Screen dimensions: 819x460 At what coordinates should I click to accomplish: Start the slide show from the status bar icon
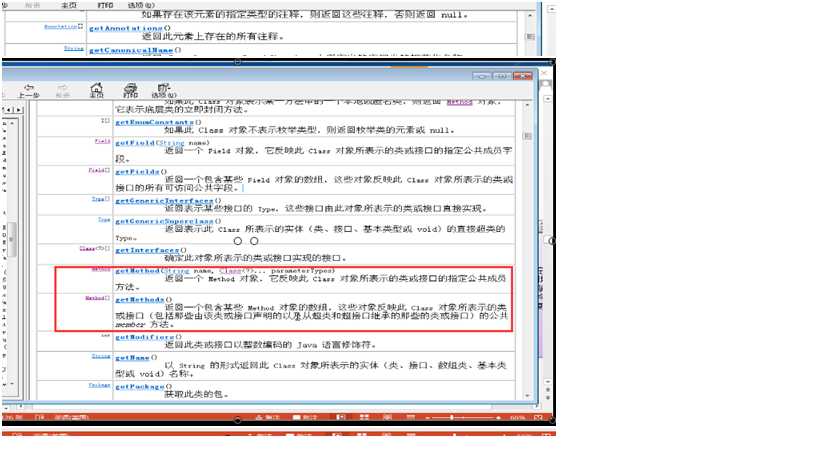coord(411,417)
